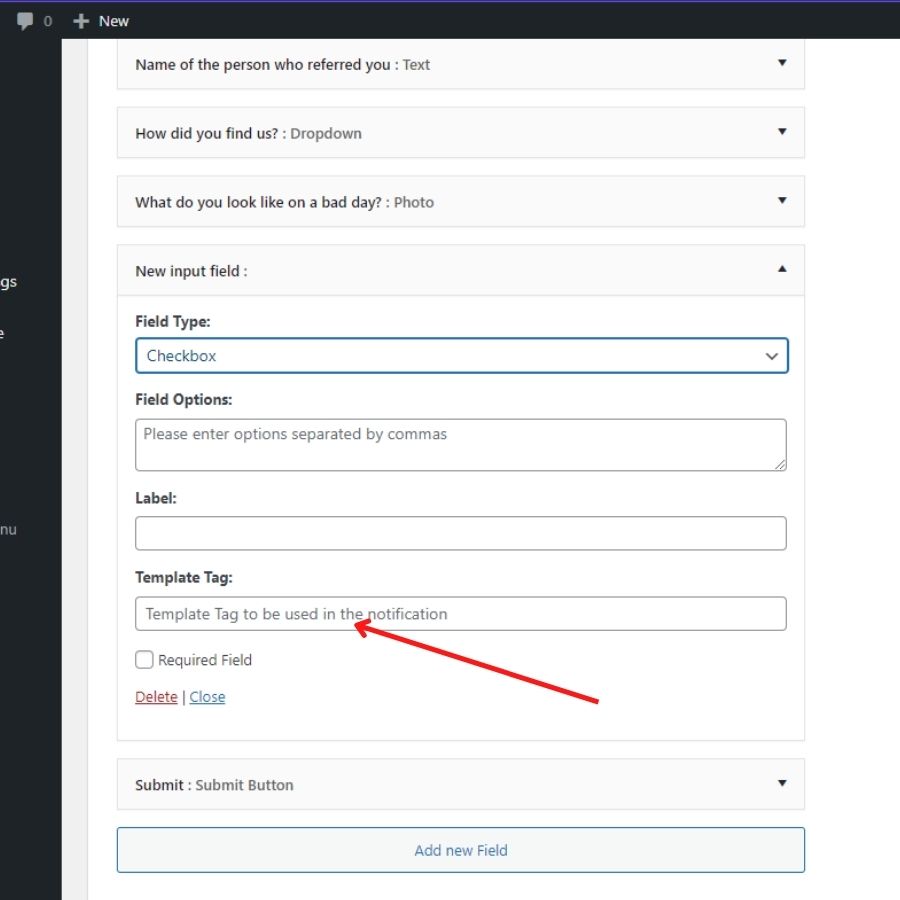Click the Field Type dropdown chevron

coord(771,356)
